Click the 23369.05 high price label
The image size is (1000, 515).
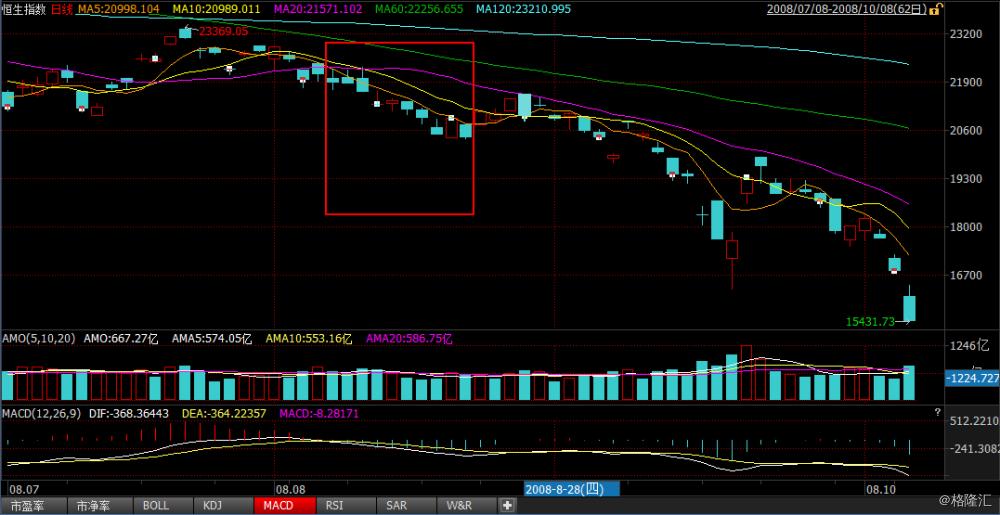(223, 31)
